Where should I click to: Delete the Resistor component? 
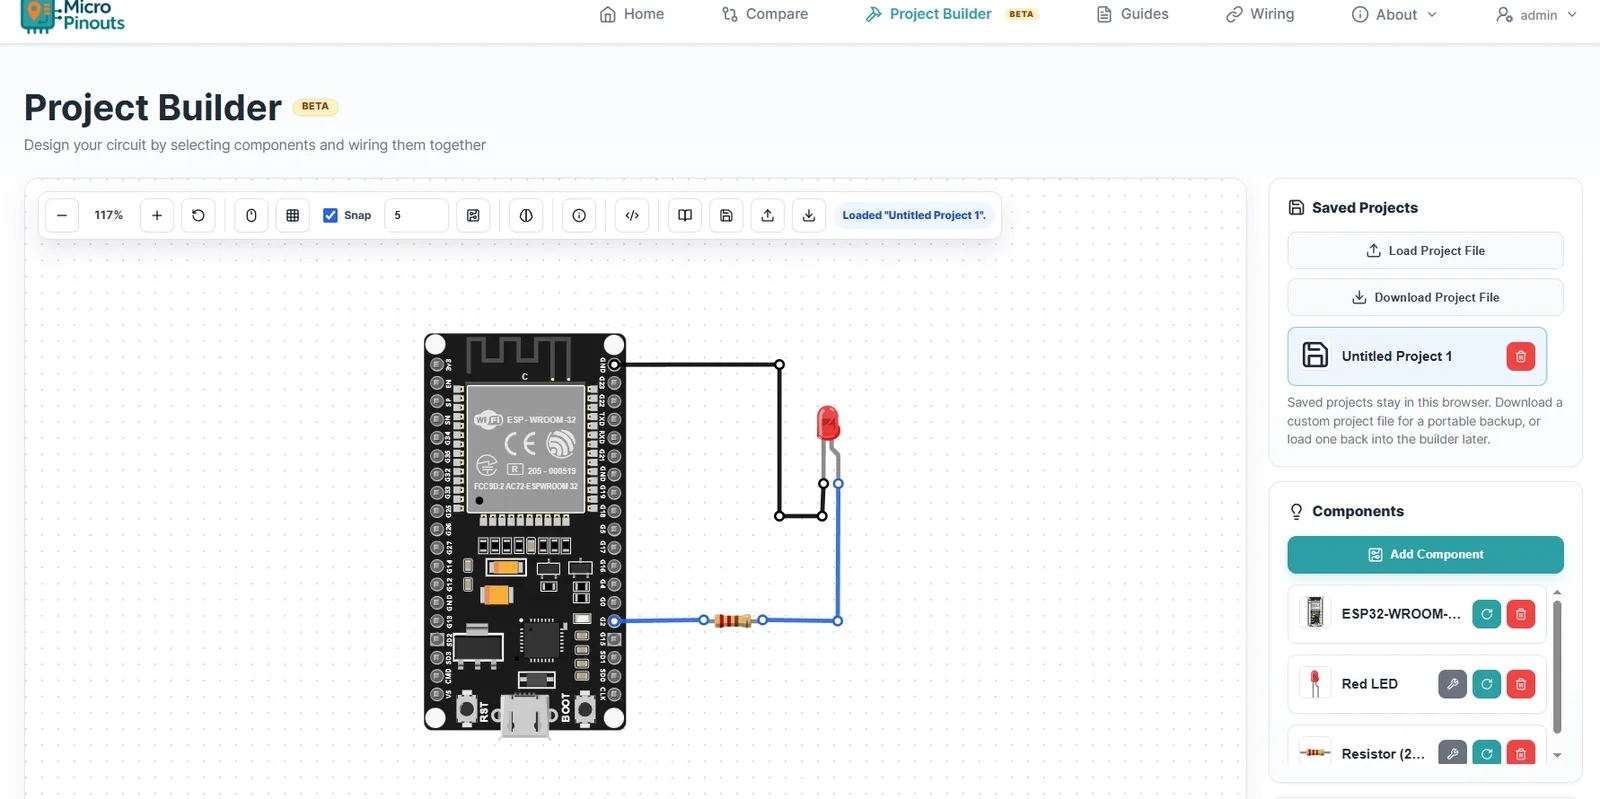1520,753
